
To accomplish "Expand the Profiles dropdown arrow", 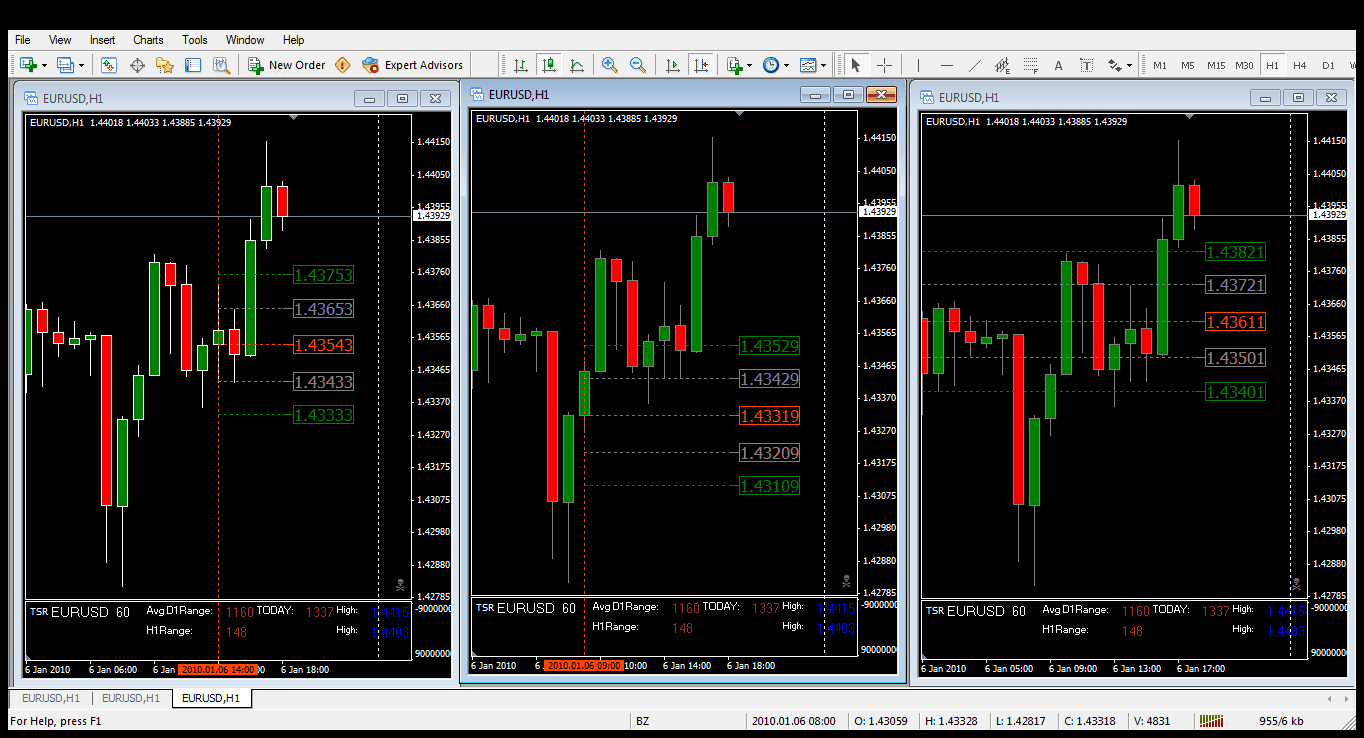I will pos(82,65).
